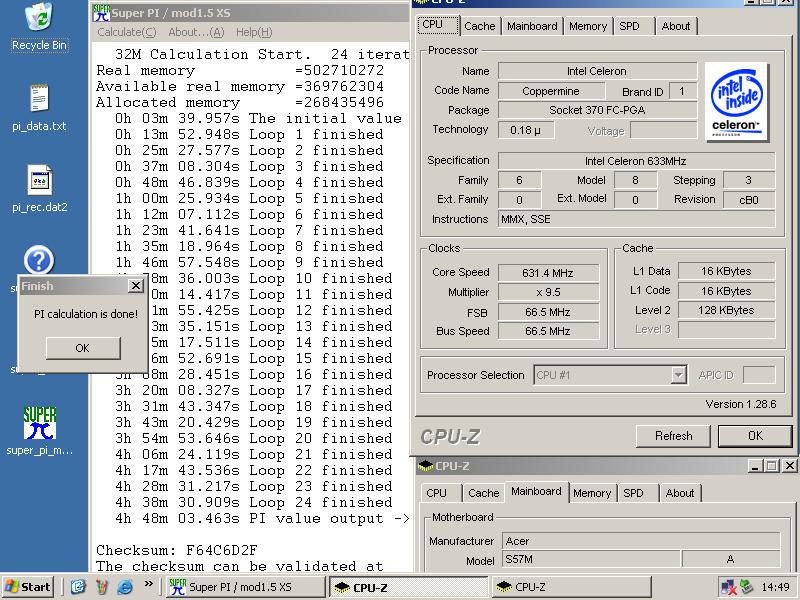Switch to Memory tab in upper CPU-Z
Screen dimensions: 800x600
(588, 26)
